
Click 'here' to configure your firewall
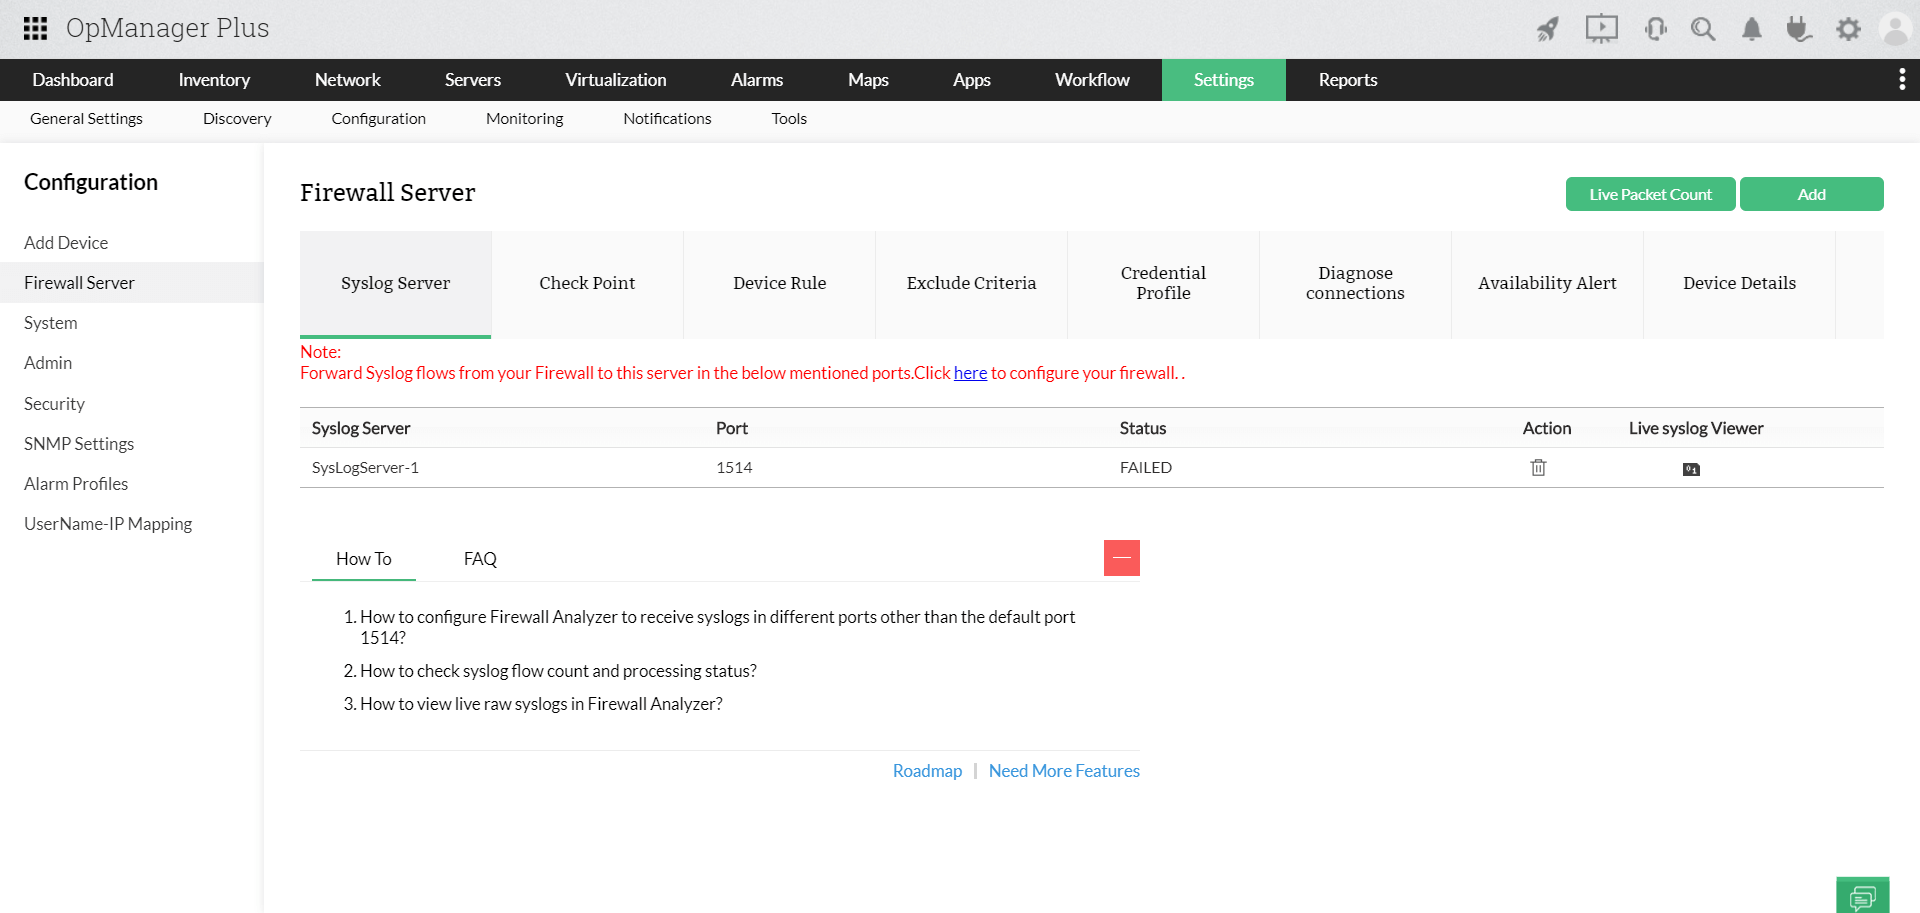pos(969,372)
